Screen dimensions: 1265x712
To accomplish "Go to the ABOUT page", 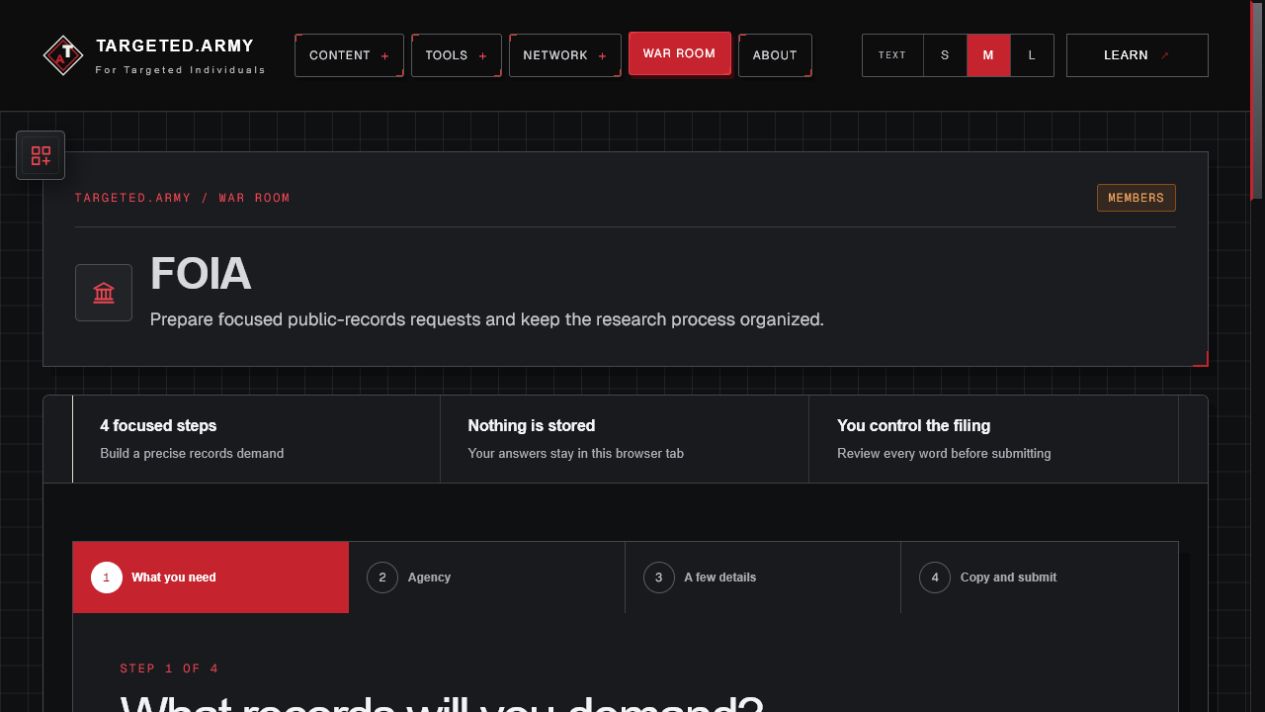I will click(x=775, y=55).
